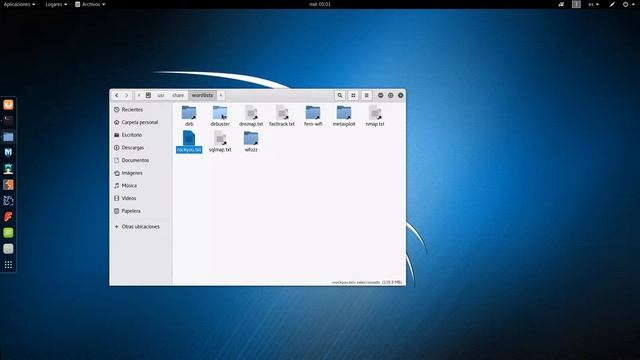Open Imágenes in the sidebar
The image size is (640, 360).
(x=141, y=173)
